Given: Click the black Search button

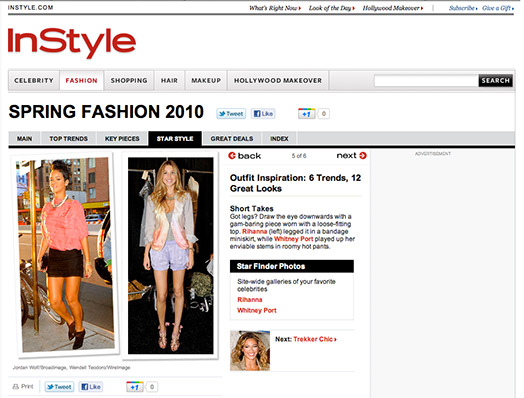Looking at the screenshot, I should (496, 81).
